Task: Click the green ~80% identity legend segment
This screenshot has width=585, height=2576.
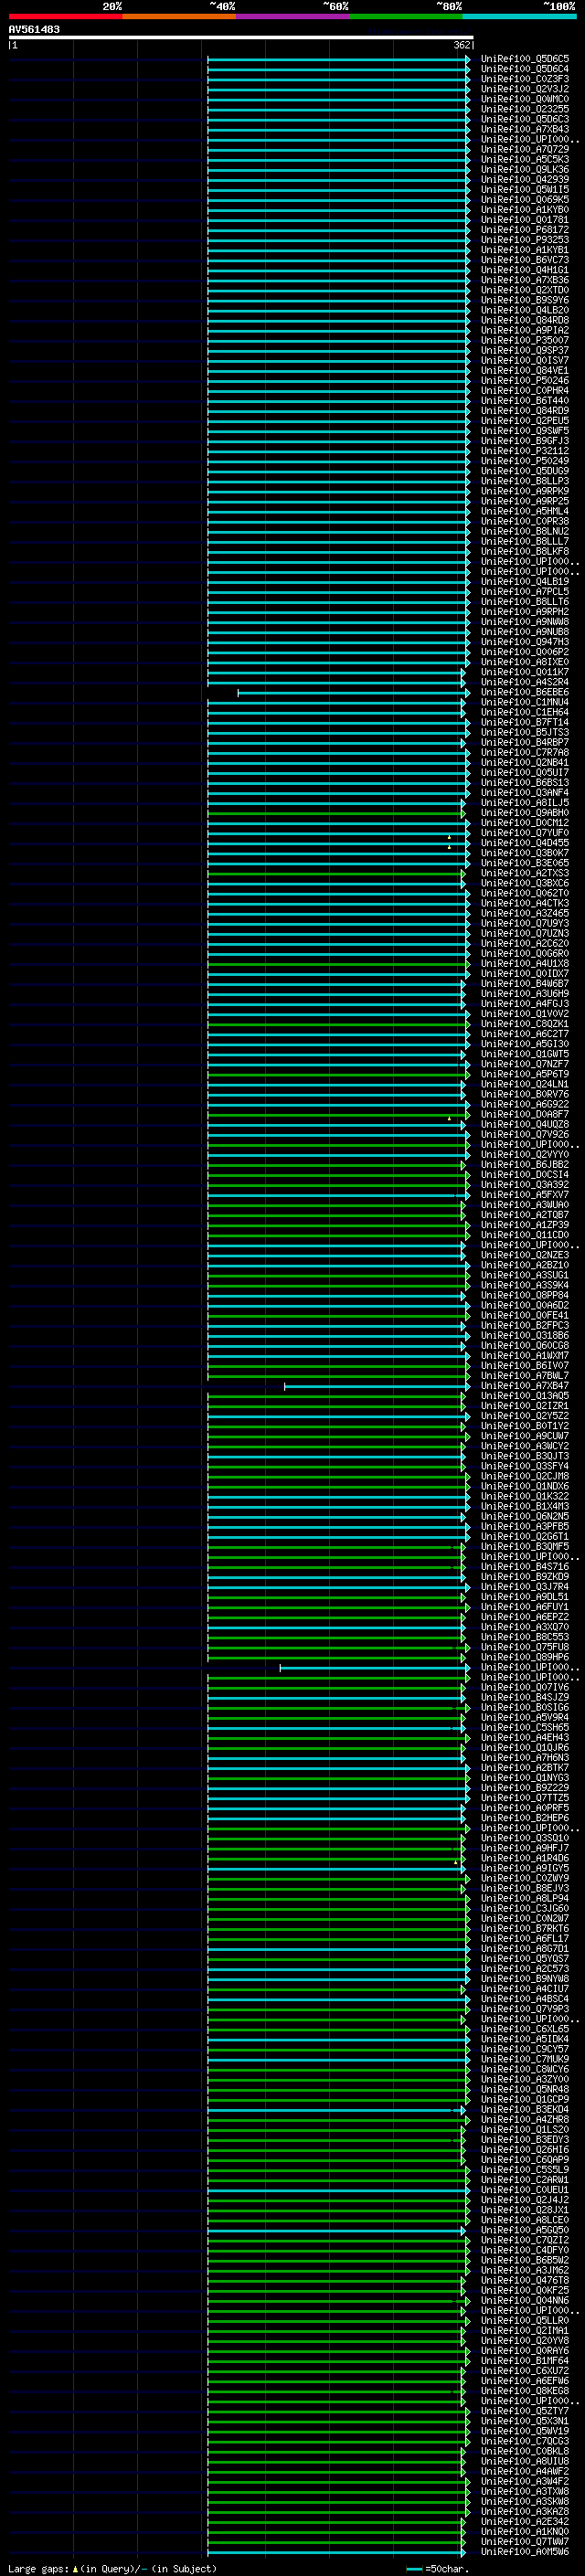Action: click(406, 16)
